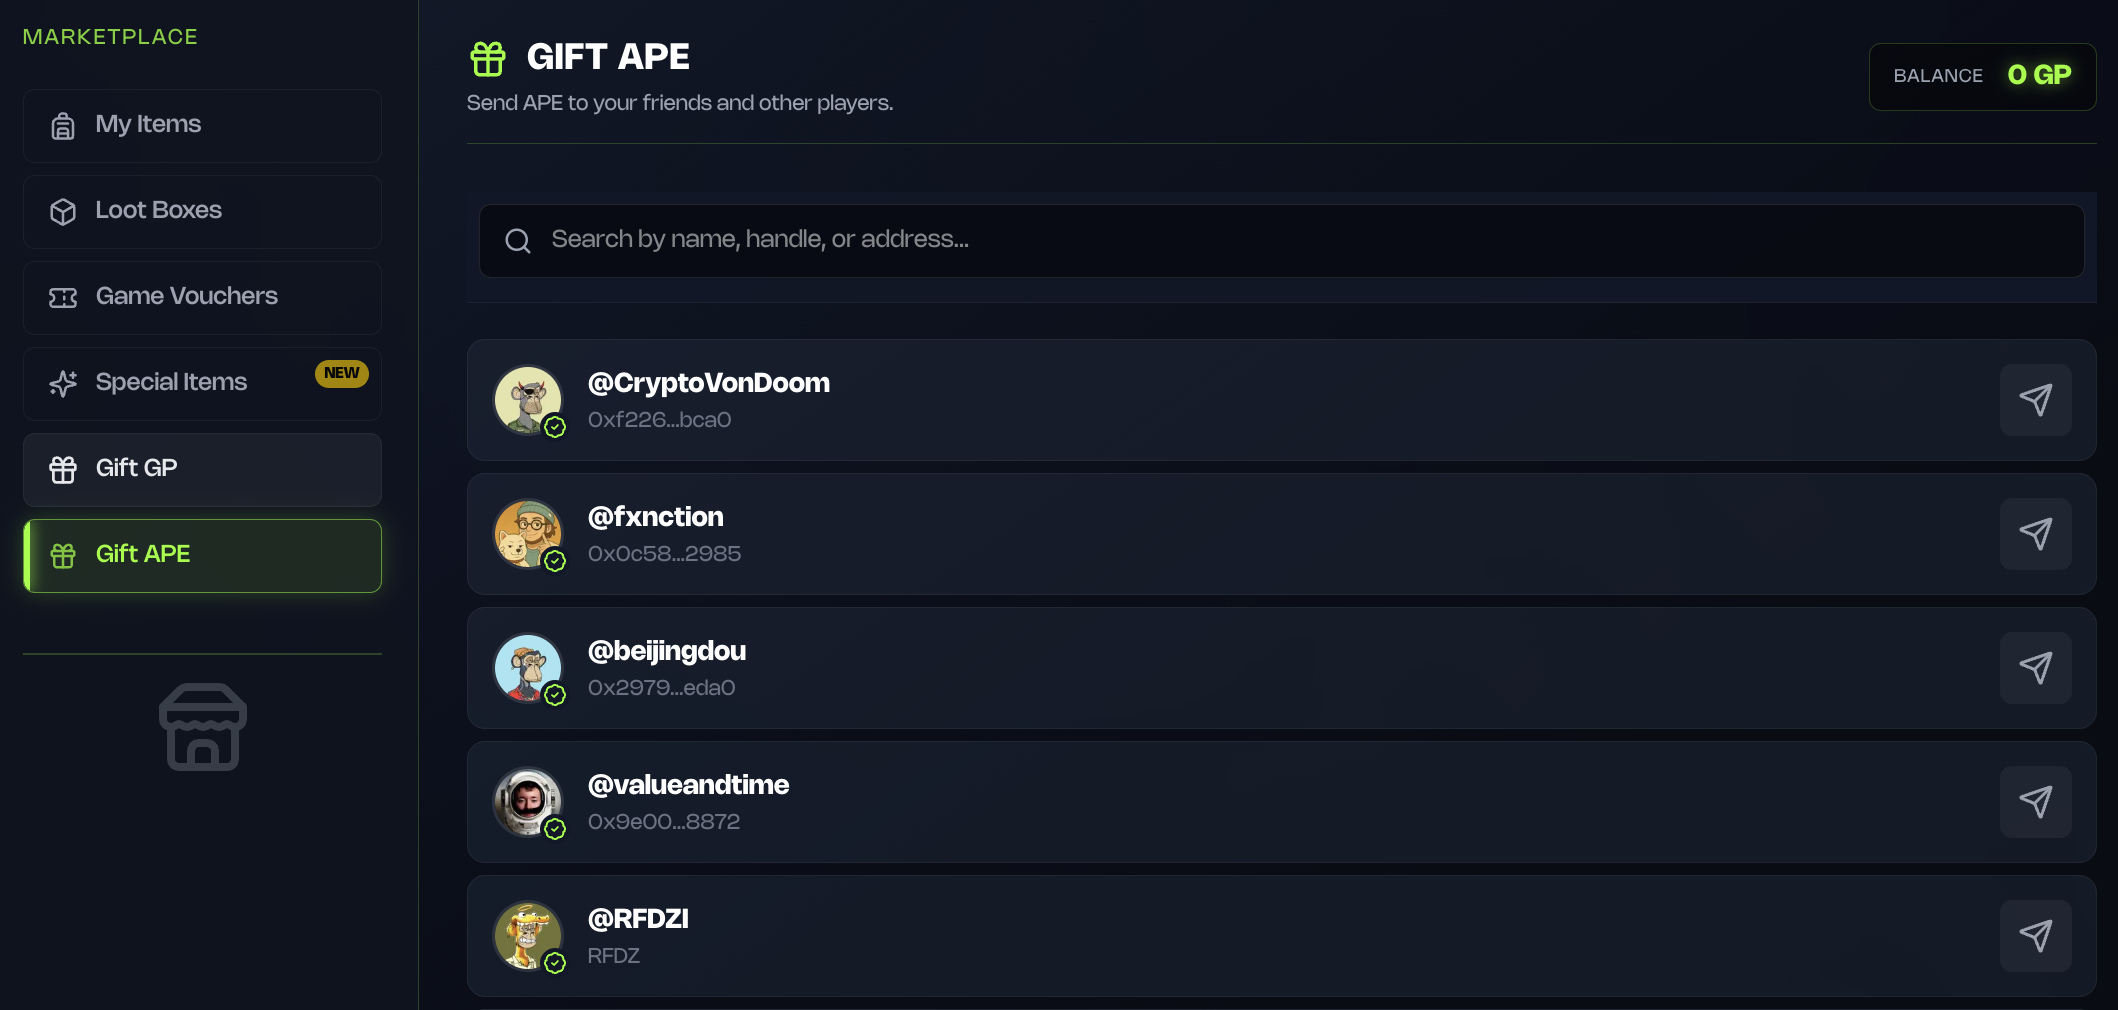Go to Loot Boxes

click(x=202, y=211)
